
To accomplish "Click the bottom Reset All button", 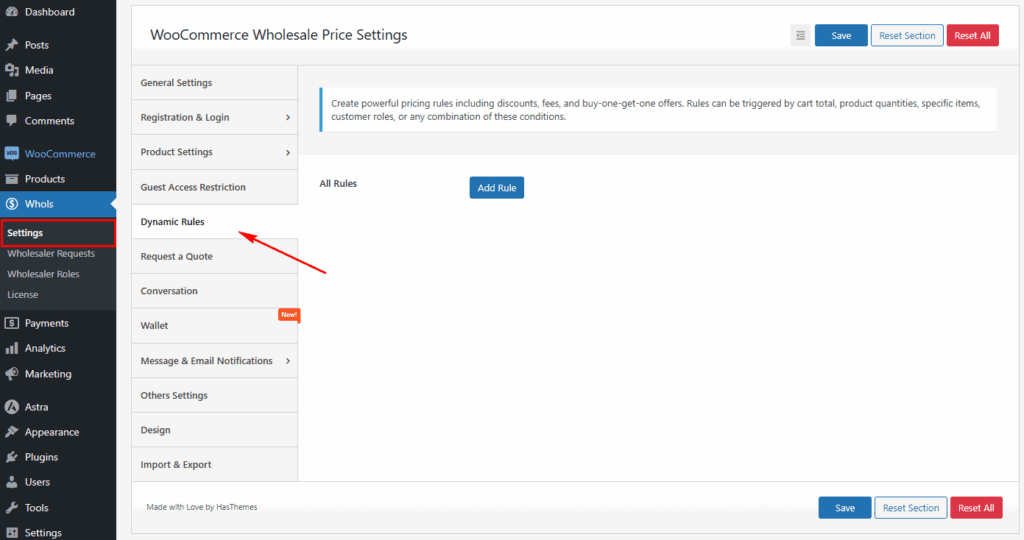I will click(x=976, y=507).
